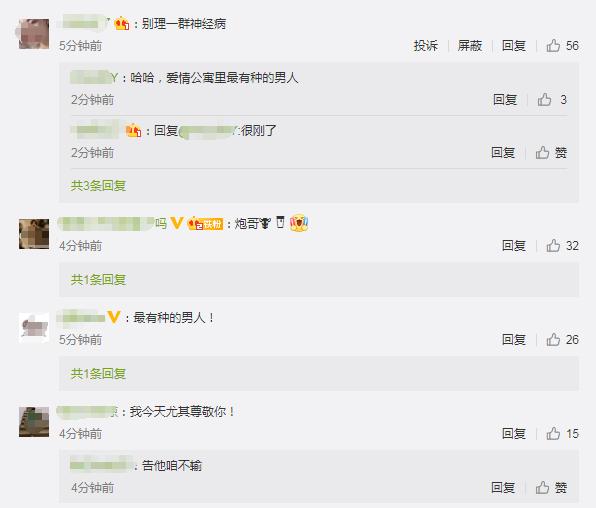This screenshot has height=508, width=596.
Task: Reply to '哈哈，爱情公寓里最有种的男人'
Action: [505, 100]
